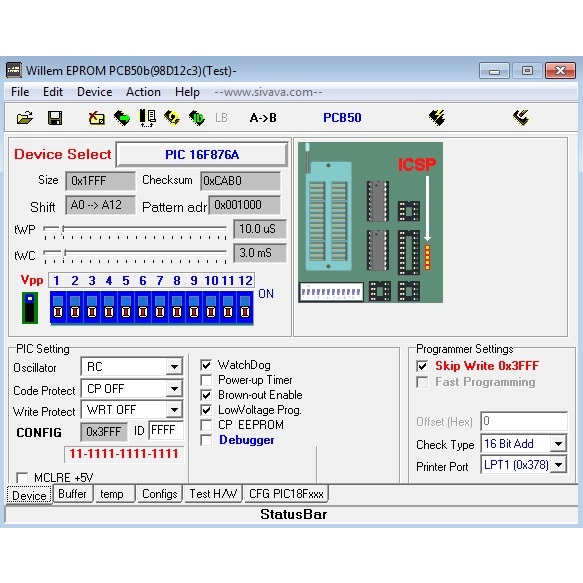
Task: Switch to the Configs tab
Action: click(160, 494)
